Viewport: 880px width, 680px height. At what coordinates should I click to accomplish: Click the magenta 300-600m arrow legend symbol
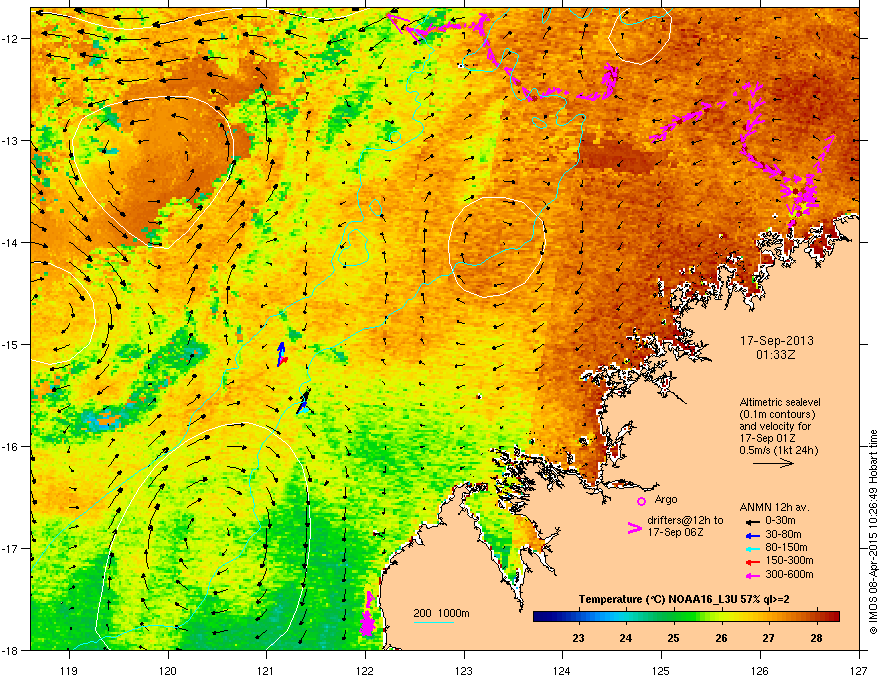point(751,575)
